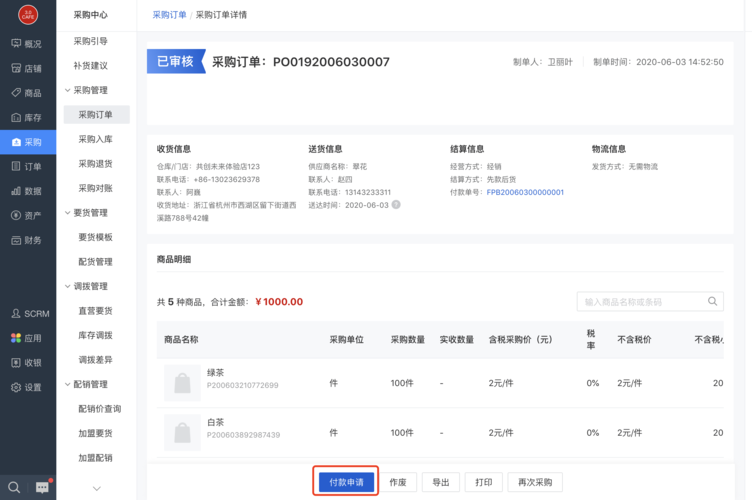Click product code P200603892987439

pos(244,435)
